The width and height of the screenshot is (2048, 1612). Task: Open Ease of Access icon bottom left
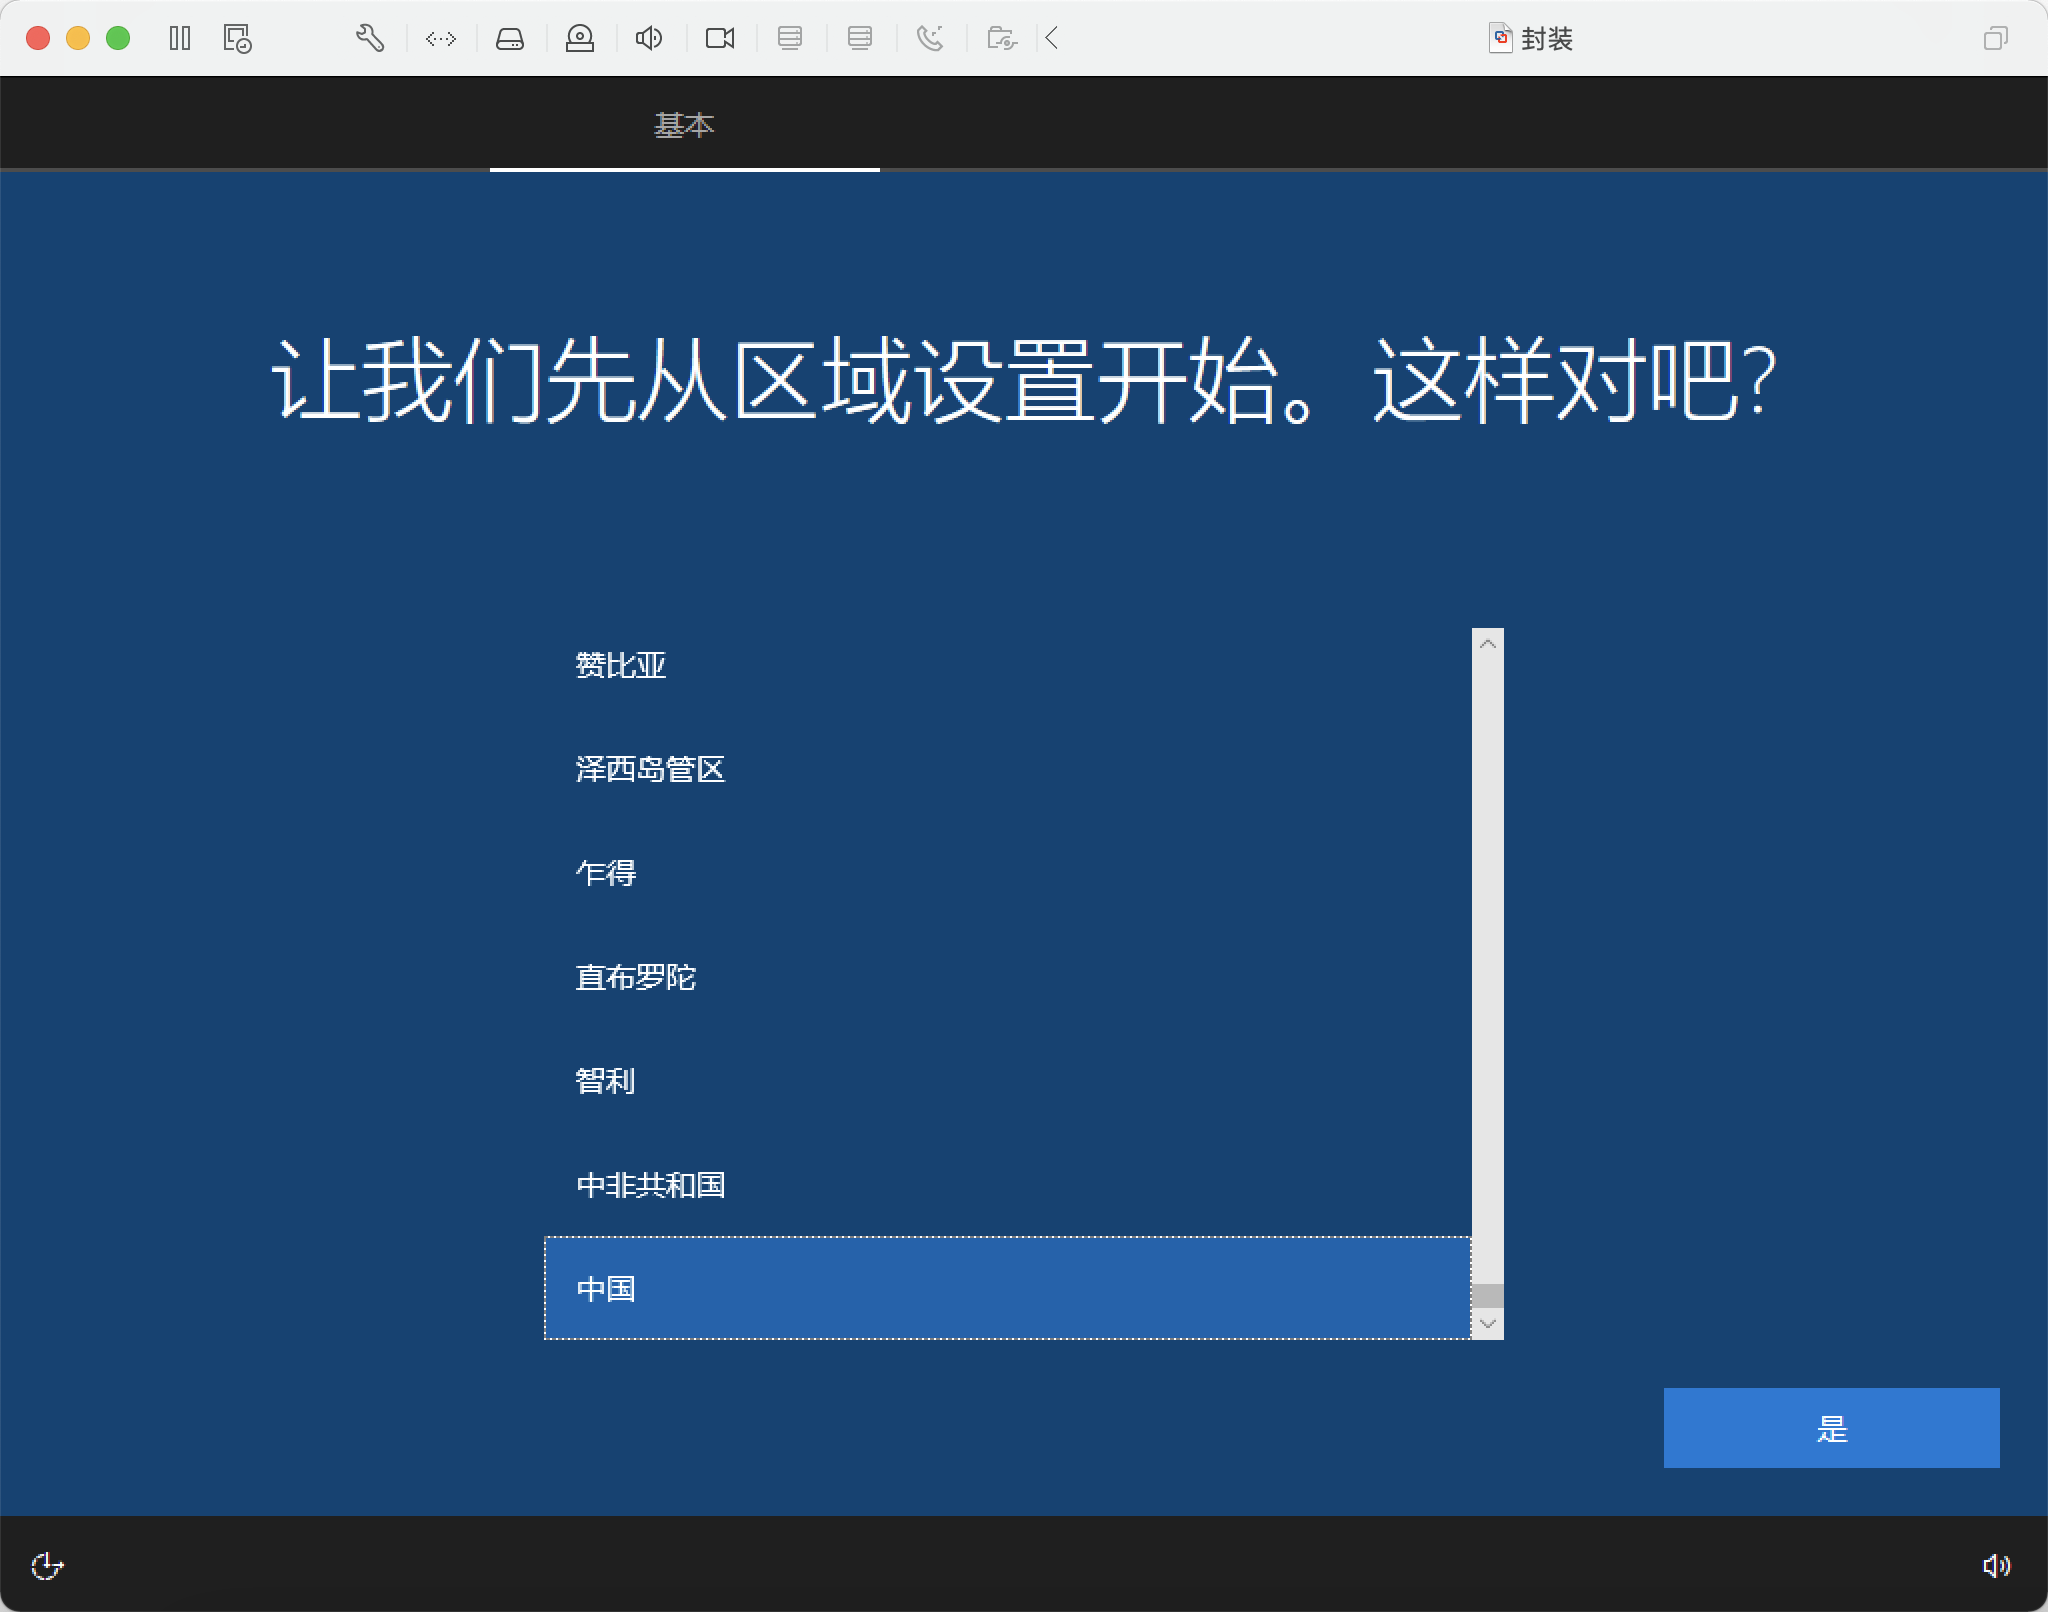coord(47,1566)
